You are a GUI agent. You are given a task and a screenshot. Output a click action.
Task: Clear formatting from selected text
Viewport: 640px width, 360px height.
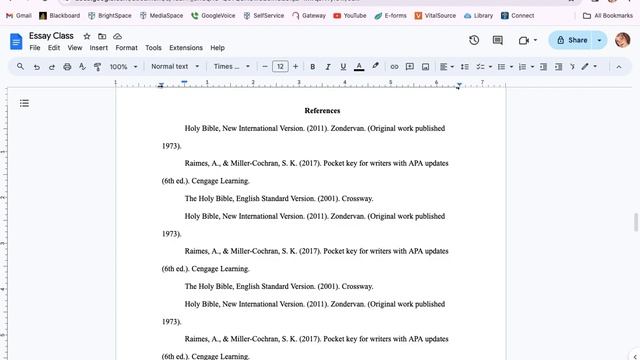(573, 67)
